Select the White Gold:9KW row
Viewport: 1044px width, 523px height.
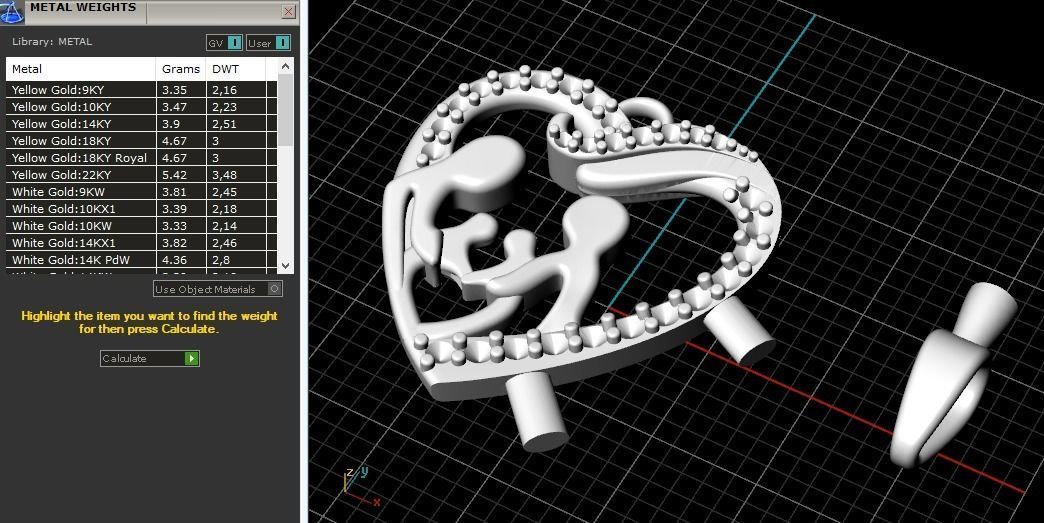pyautogui.click(x=141, y=192)
